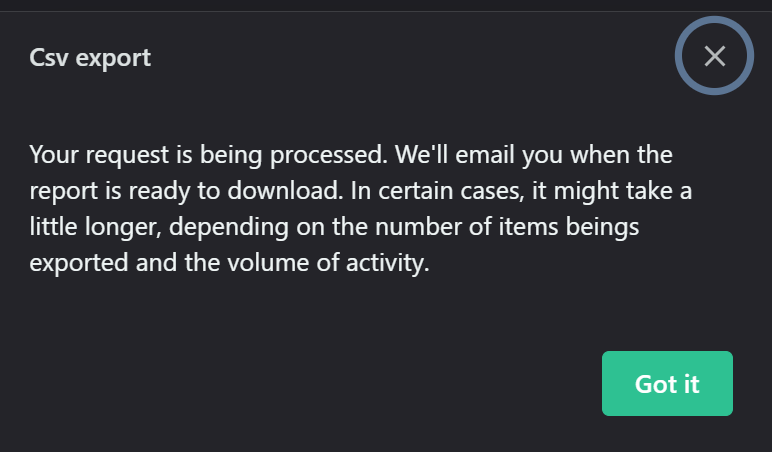Click the word 'processed' in the message

click(x=329, y=155)
